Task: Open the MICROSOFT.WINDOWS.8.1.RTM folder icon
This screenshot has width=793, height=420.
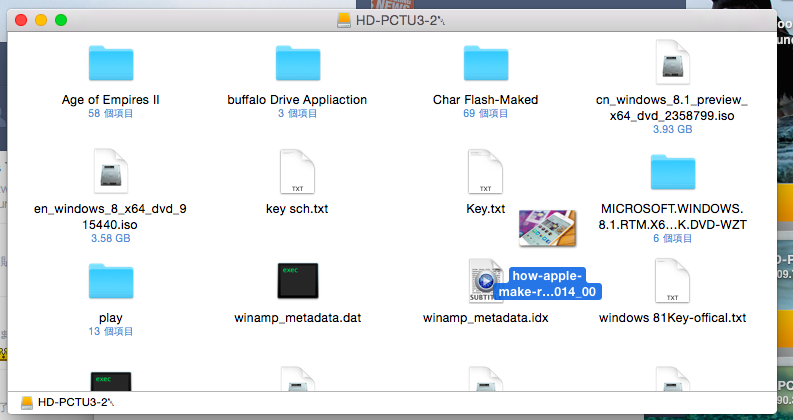Action: coord(673,172)
